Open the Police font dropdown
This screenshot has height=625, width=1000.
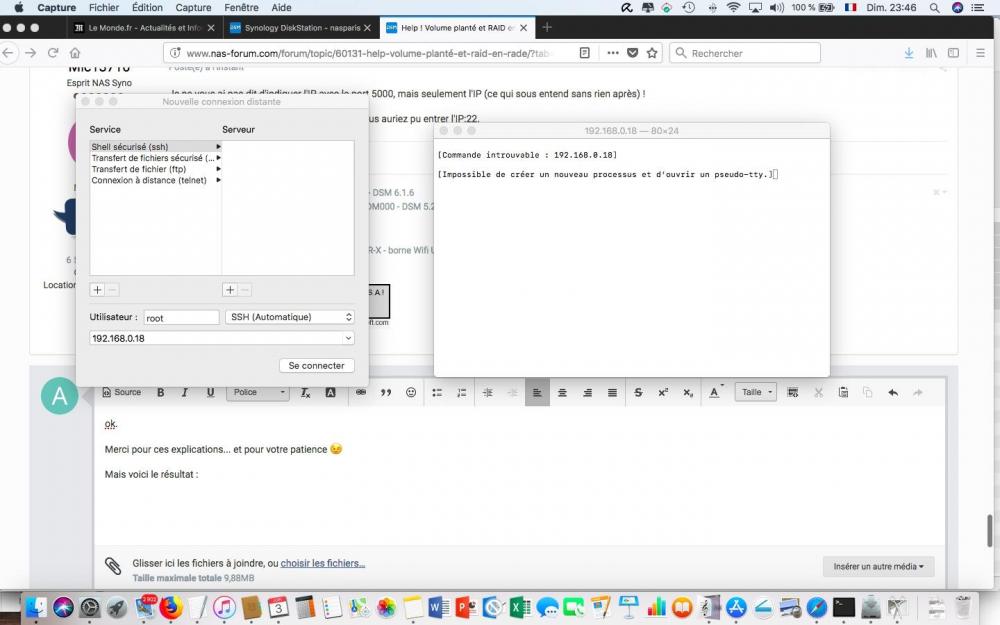click(258, 392)
